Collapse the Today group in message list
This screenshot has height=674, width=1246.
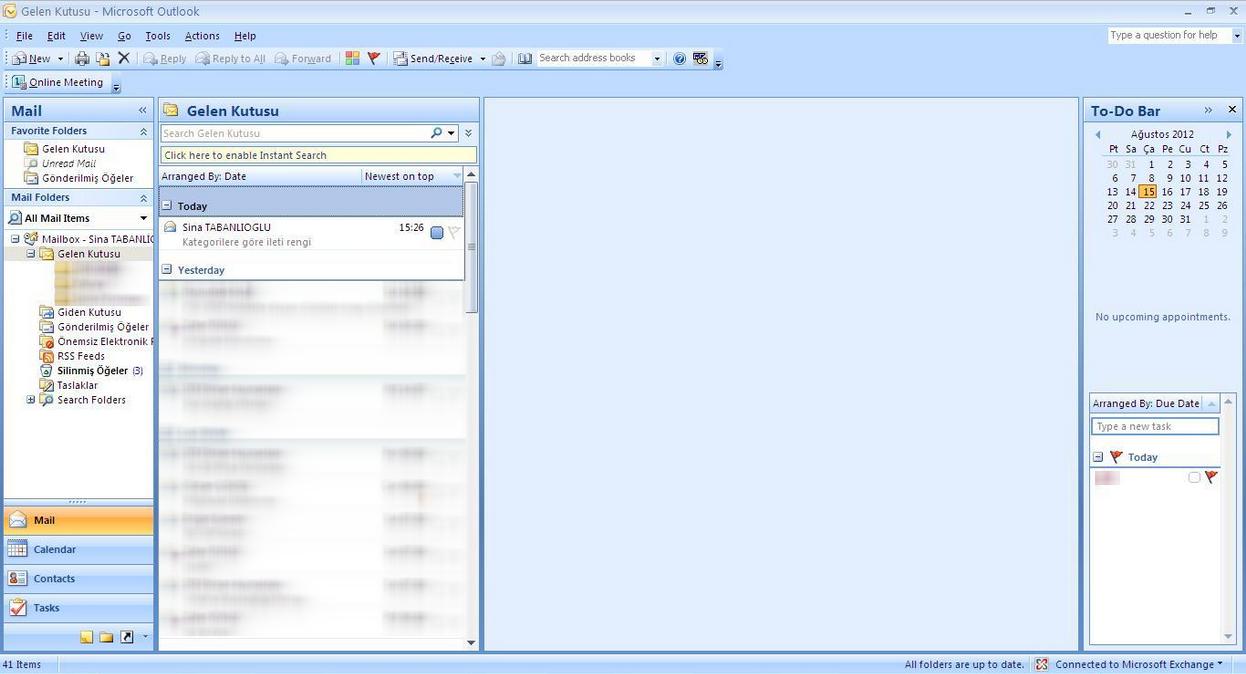click(167, 206)
